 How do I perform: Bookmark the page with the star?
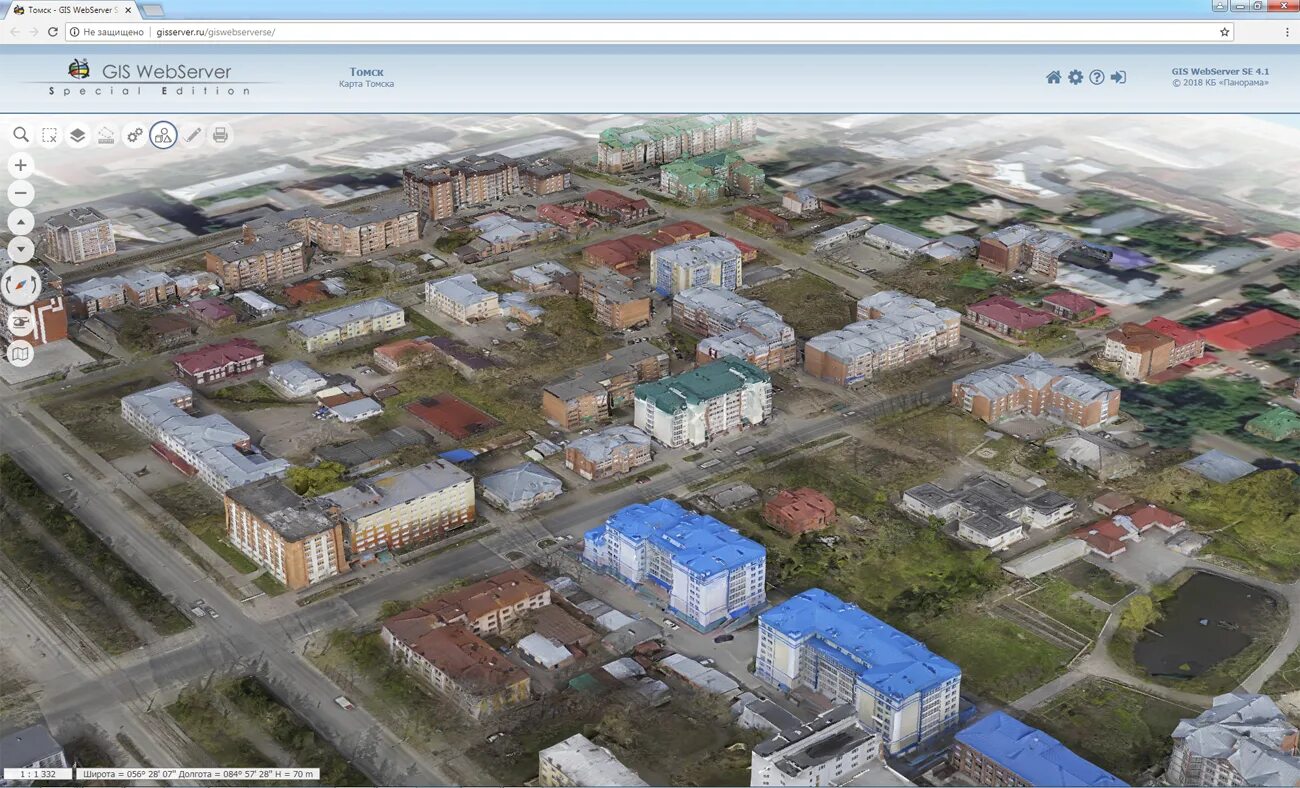[x=1224, y=32]
